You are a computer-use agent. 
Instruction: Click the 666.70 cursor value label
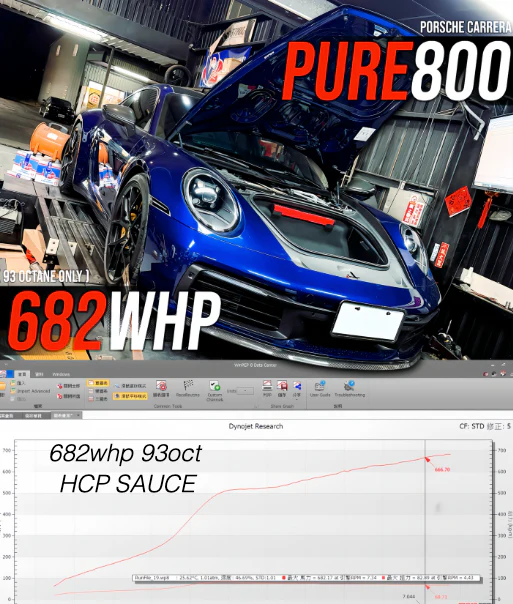442,470
